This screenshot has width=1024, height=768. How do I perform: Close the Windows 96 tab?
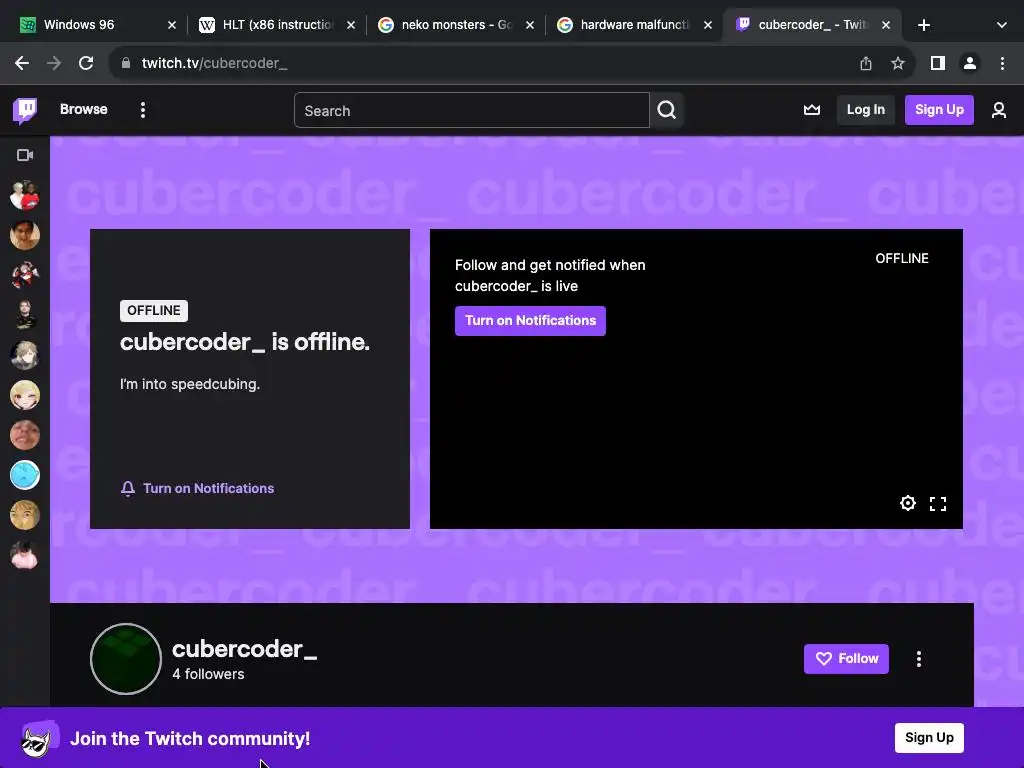172,25
